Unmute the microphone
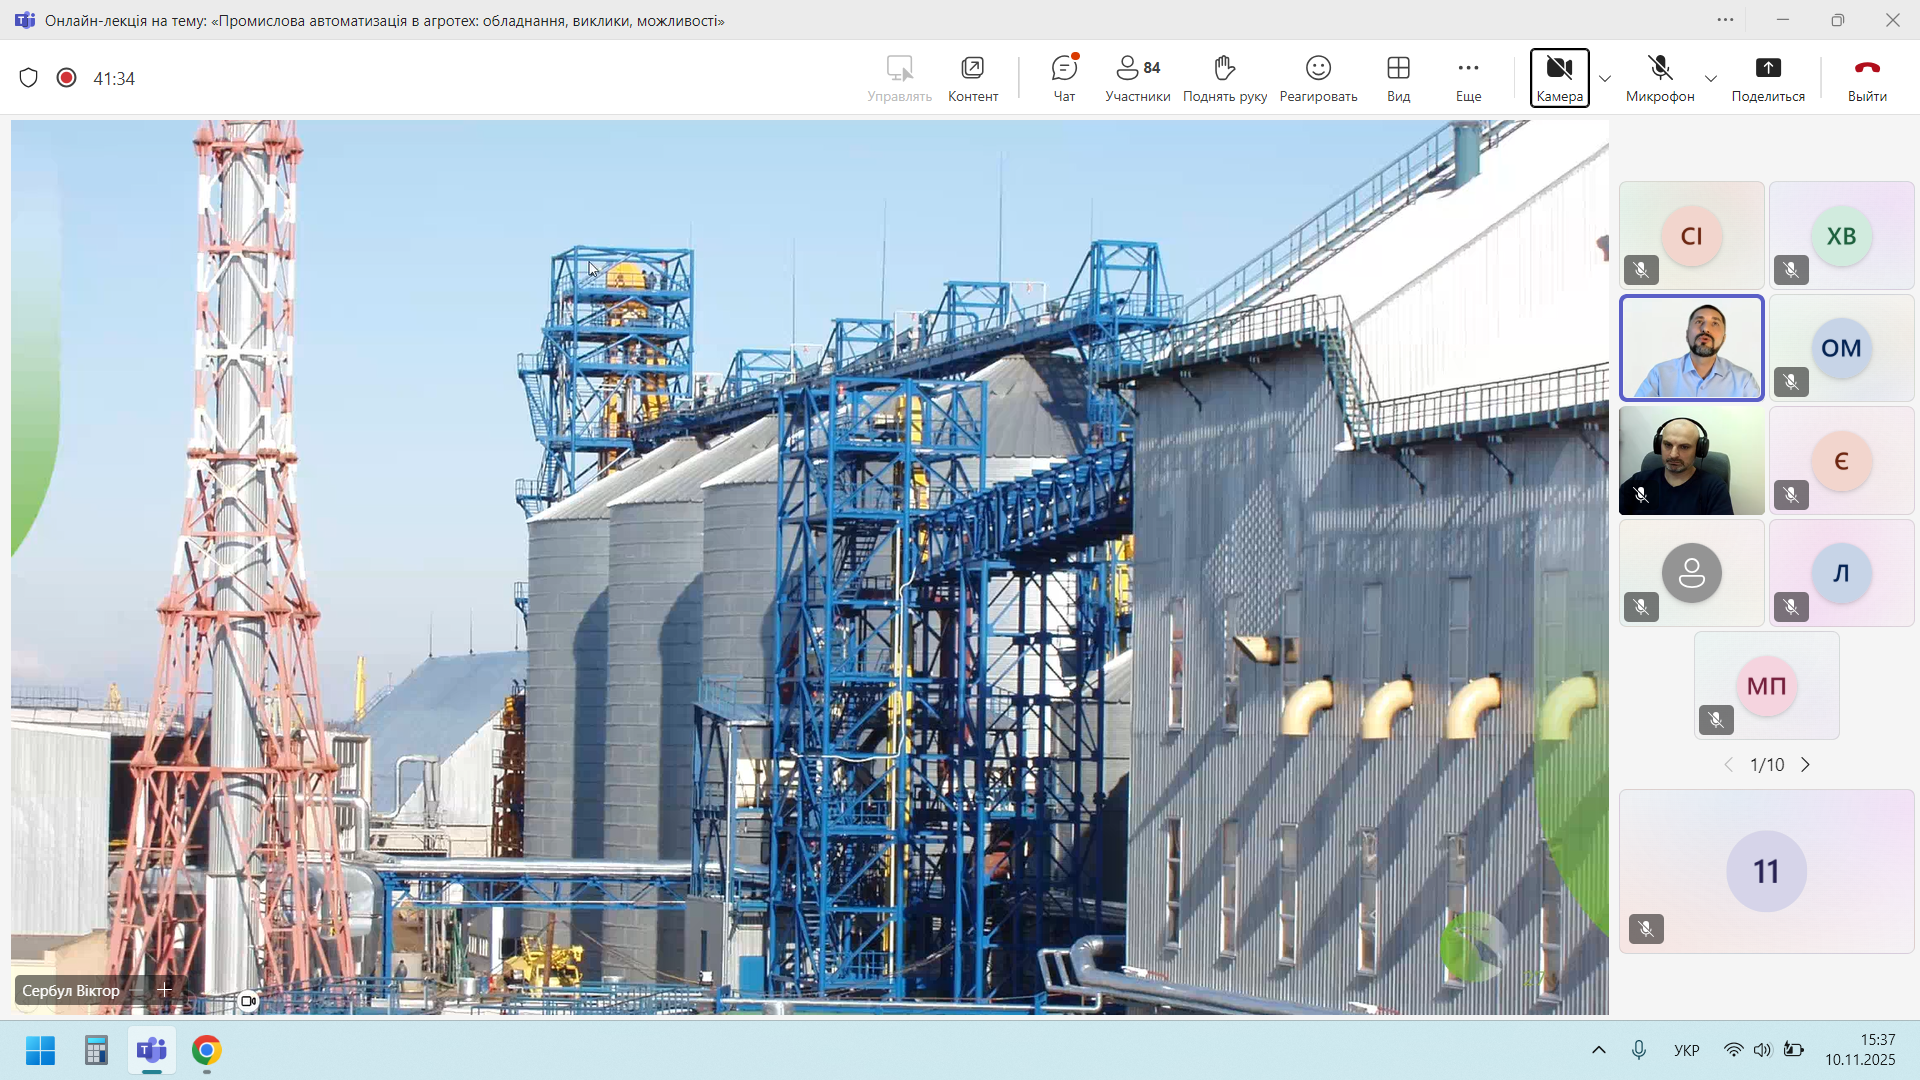Image resolution: width=1920 pixels, height=1080 pixels. point(1660,78)
